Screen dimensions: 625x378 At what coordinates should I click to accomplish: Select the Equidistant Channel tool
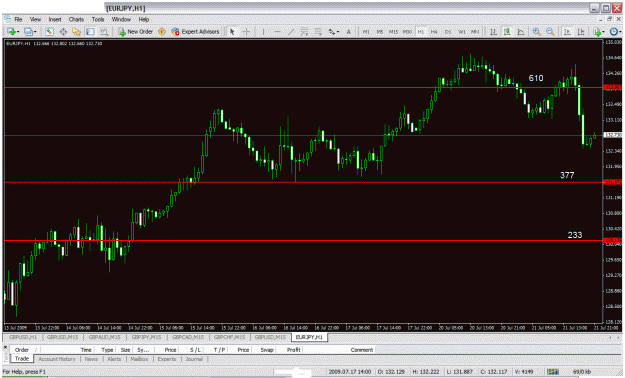point(305,32)
